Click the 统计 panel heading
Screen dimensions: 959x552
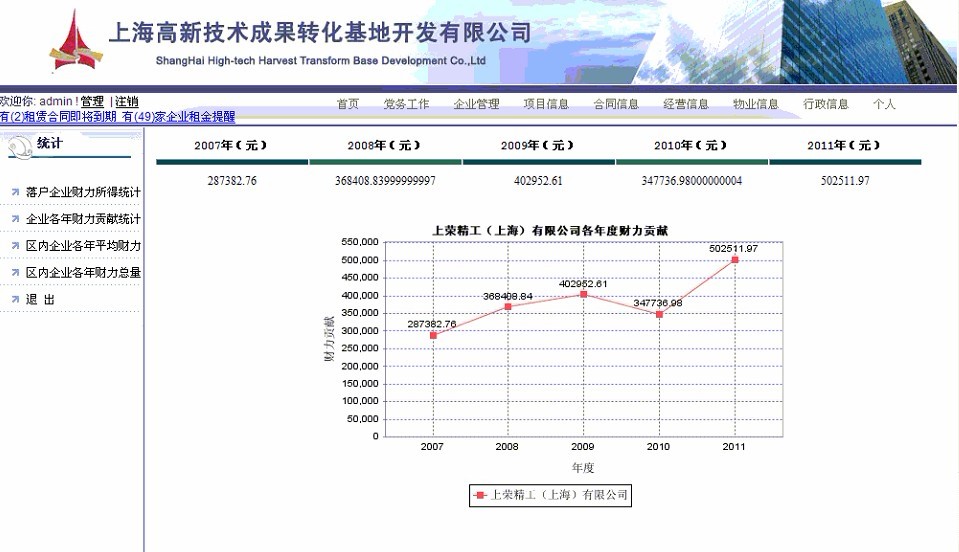(50, 143)
